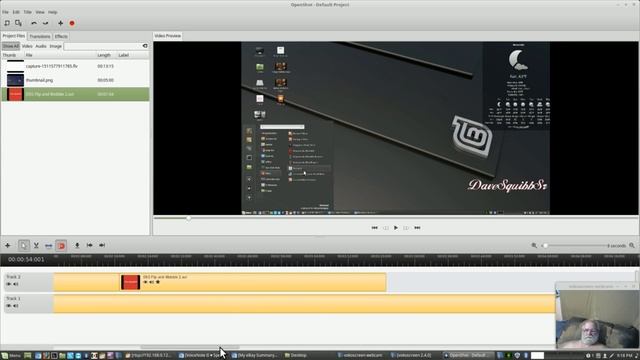The width and height of the screenshot is (640, 360).
Task: Mute Track 2 audio speaker icon
Action: 16,284
